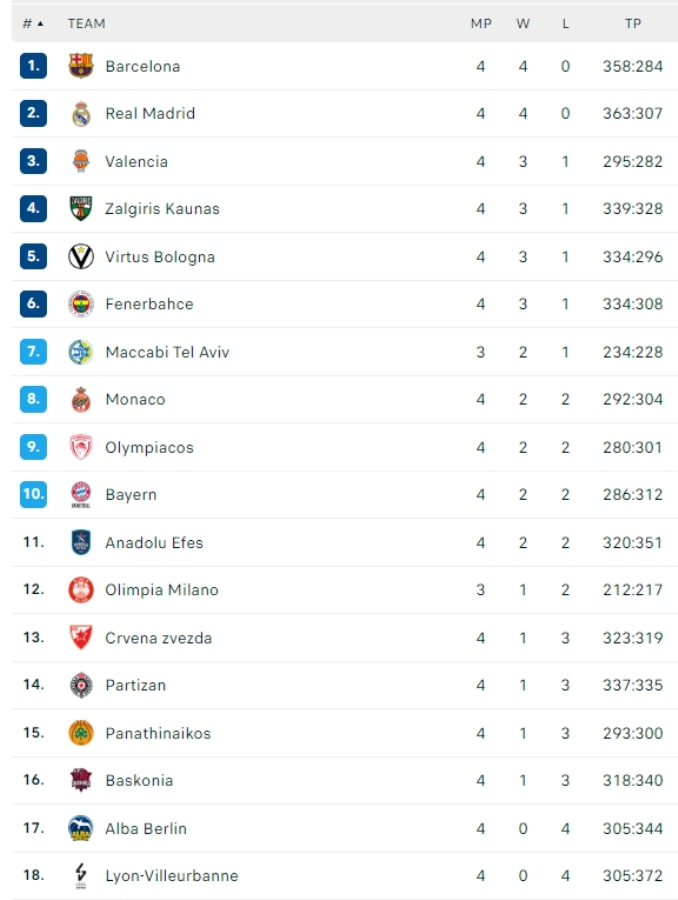The width and height of the screenshot is (678, 900).
Task: Click the Olympiacos crest icon
Action: pos(81,447)
